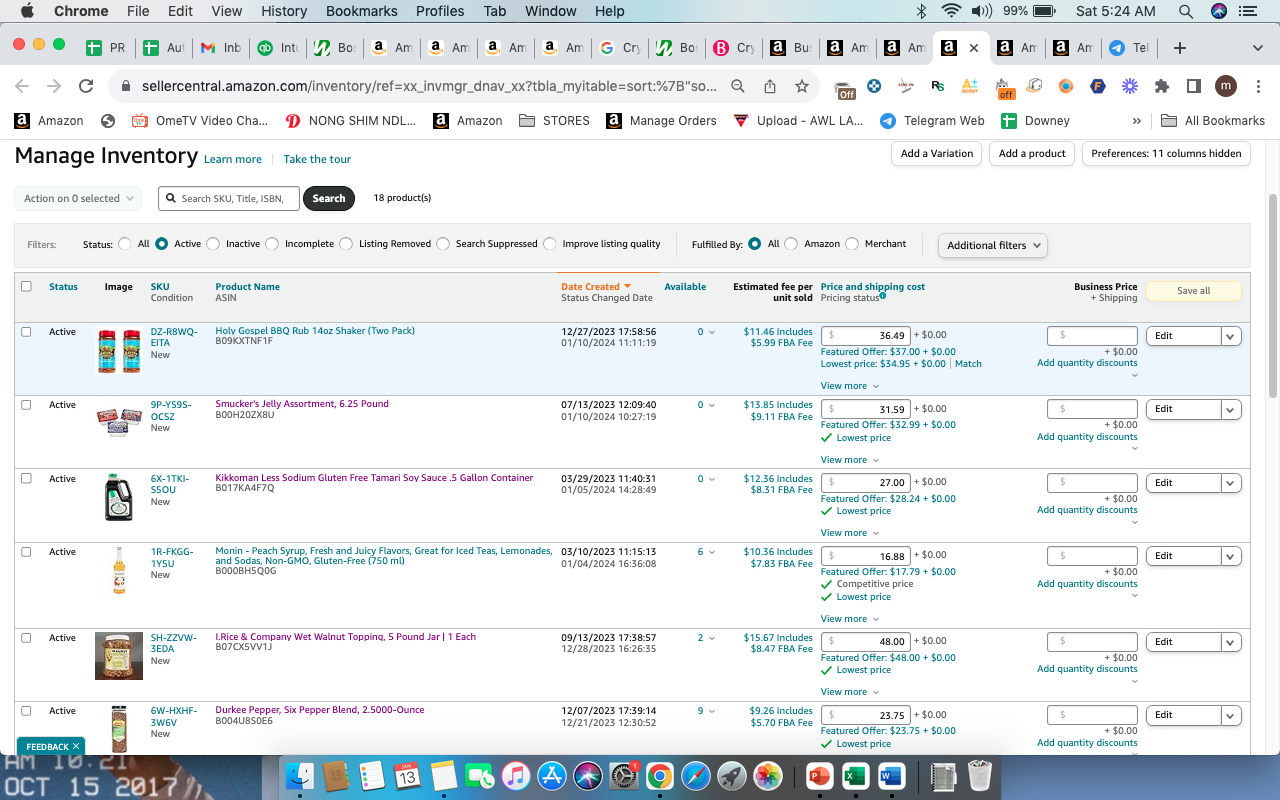Reload the Seller Central page
Screen dimensions: 1280x800
pyautogui.click(x=86, y=86)
